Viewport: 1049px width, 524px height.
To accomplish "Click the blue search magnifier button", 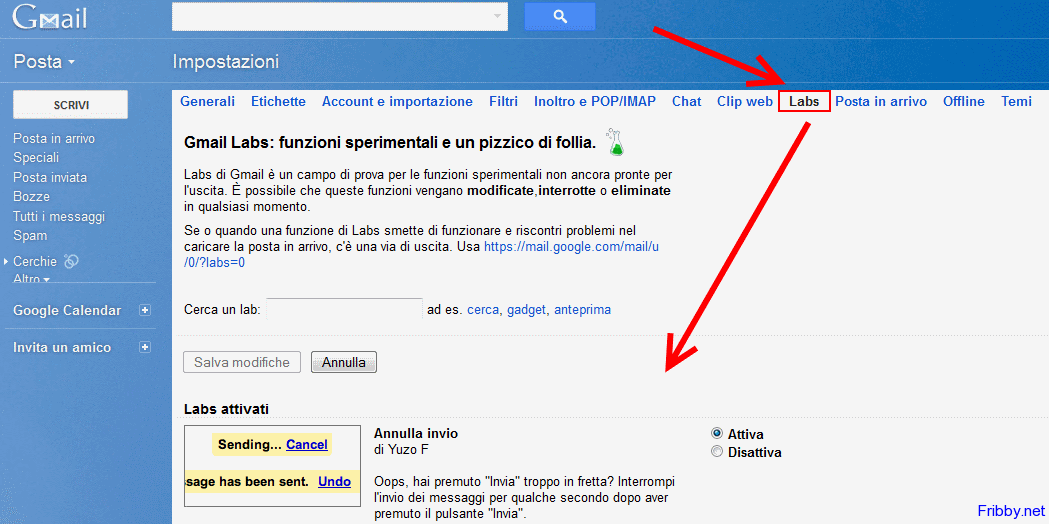I will [559, 17].
